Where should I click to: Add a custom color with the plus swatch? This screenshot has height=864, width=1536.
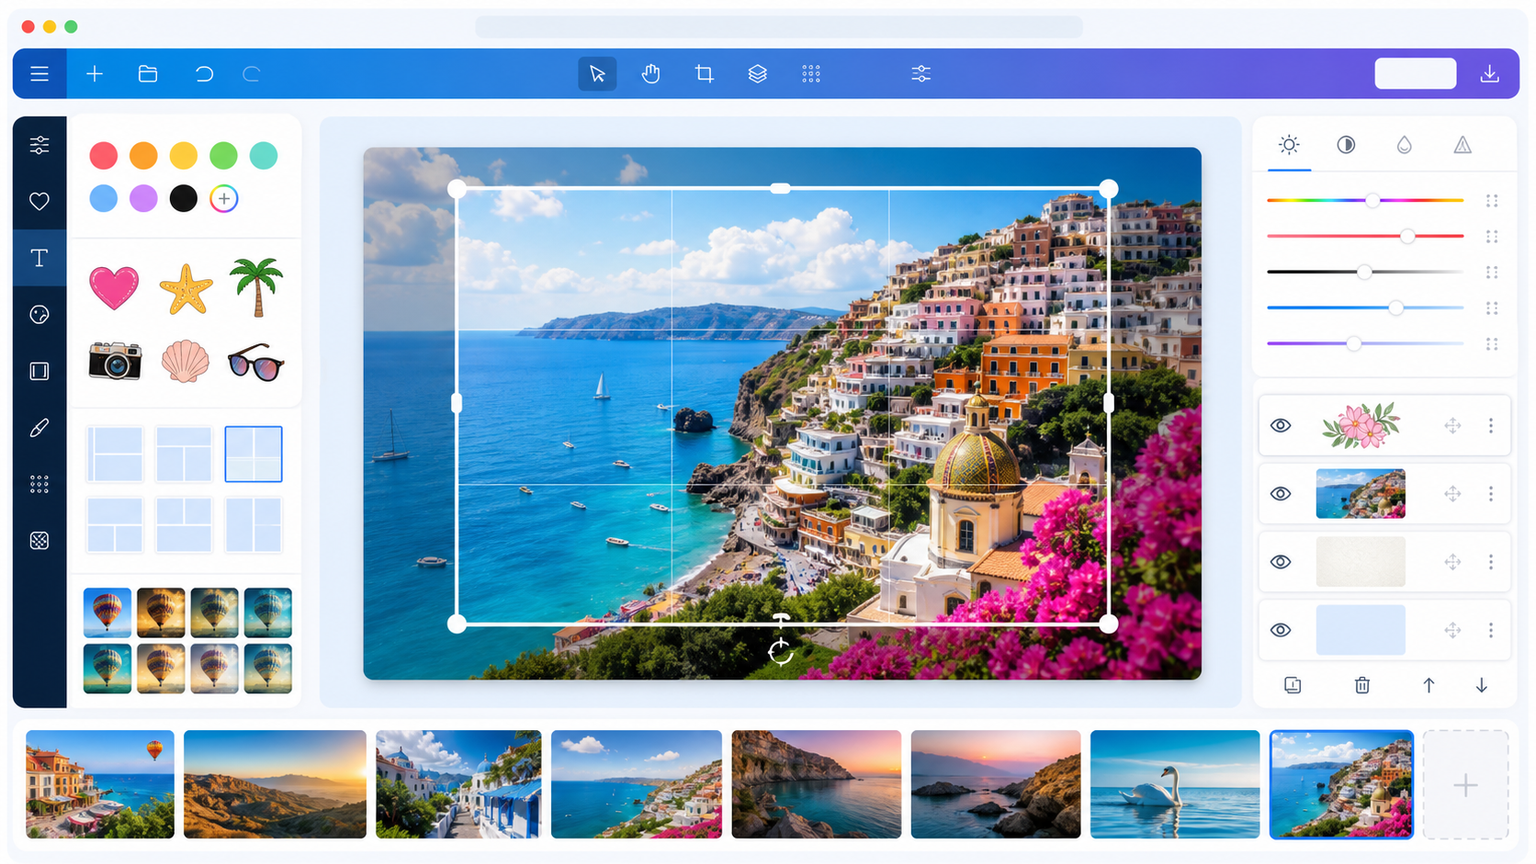pos(224,199)
